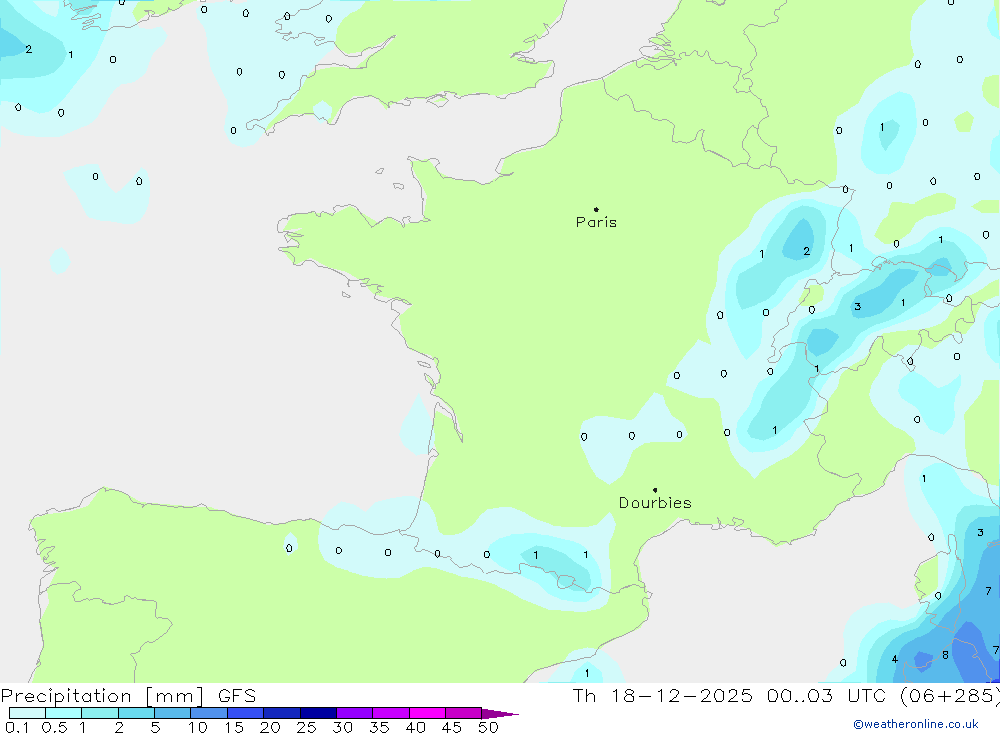This screenshot has height=733, width=1000.
Task: Pick the 25–30 mm legend swatch
Action: [318, 713]
